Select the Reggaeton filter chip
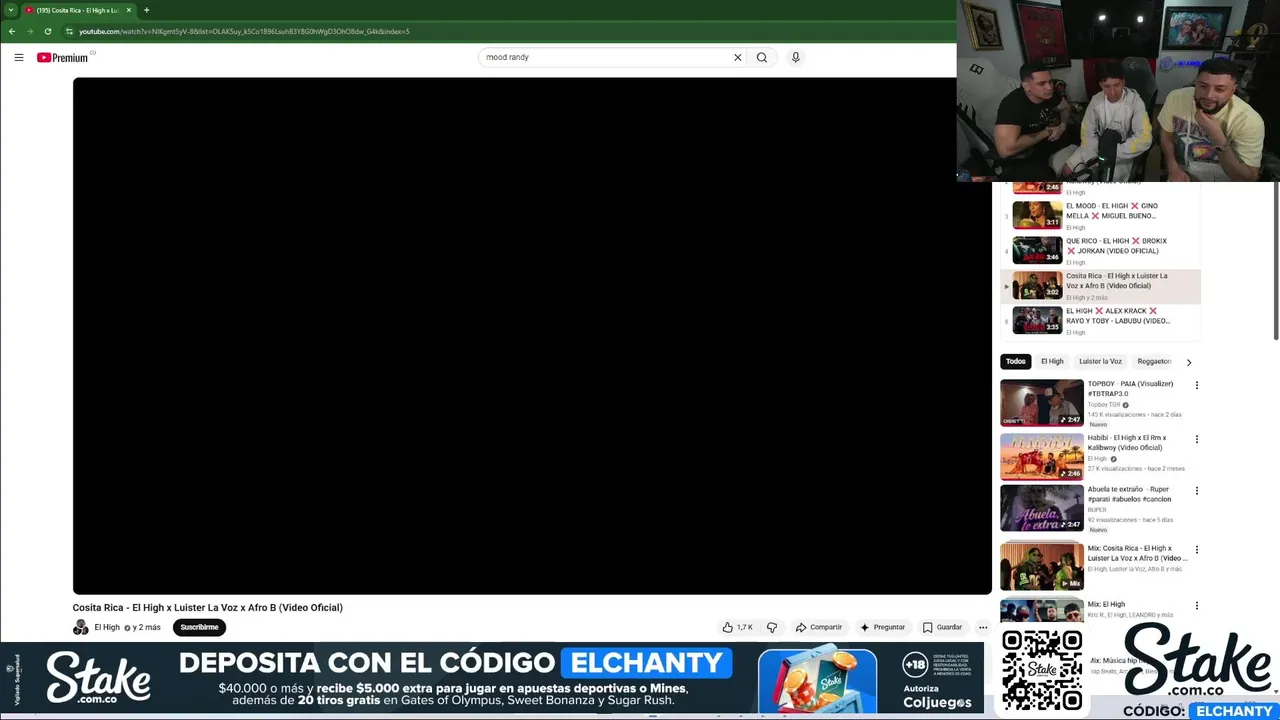The width and height of the screenshot is (1280, 720). [x=1154, y=361]
